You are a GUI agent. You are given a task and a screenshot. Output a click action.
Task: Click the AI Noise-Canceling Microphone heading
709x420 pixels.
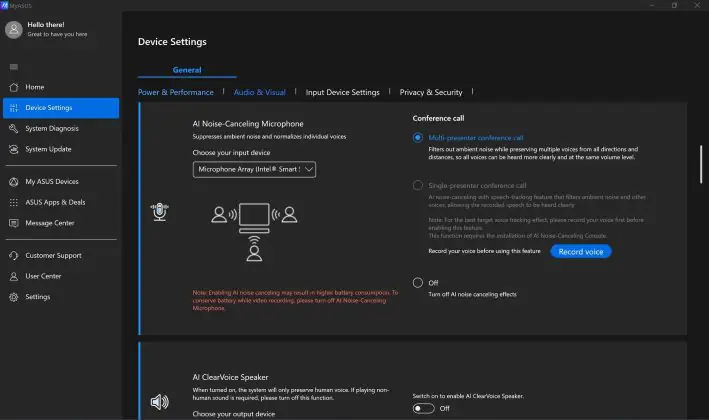(x=248, y=124)
